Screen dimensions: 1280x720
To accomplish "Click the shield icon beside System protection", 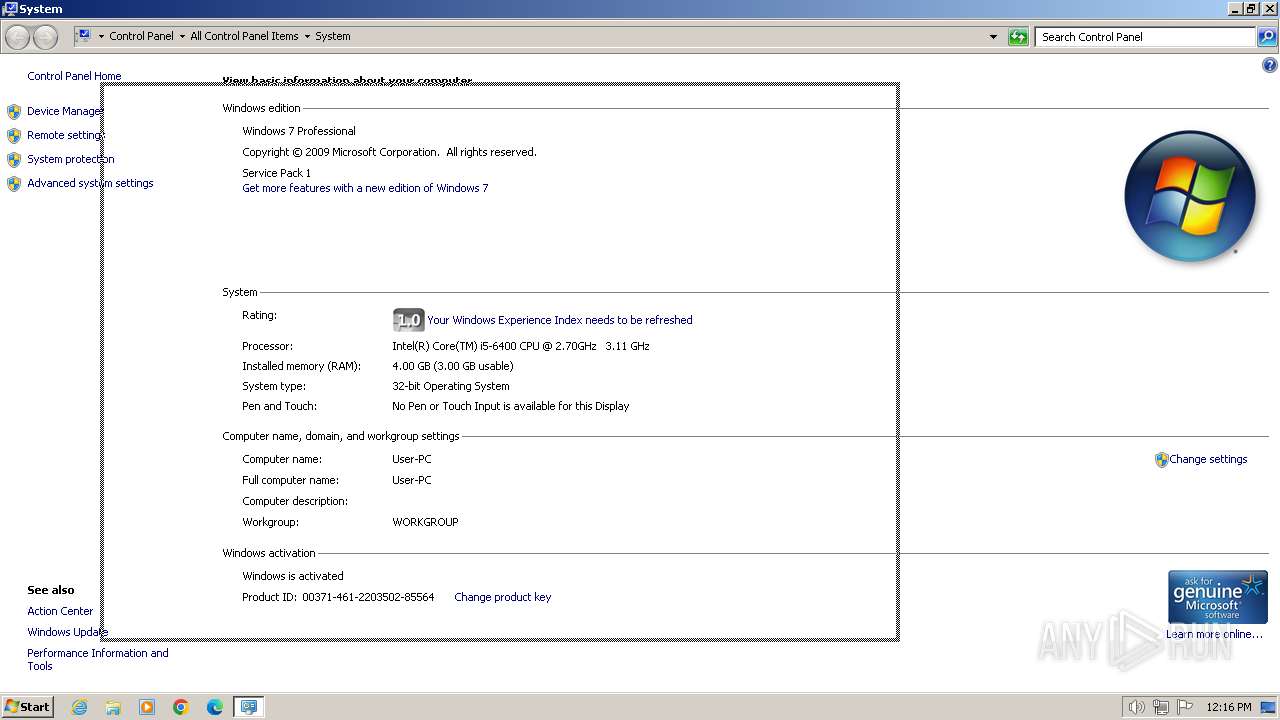I will [14, 159].
